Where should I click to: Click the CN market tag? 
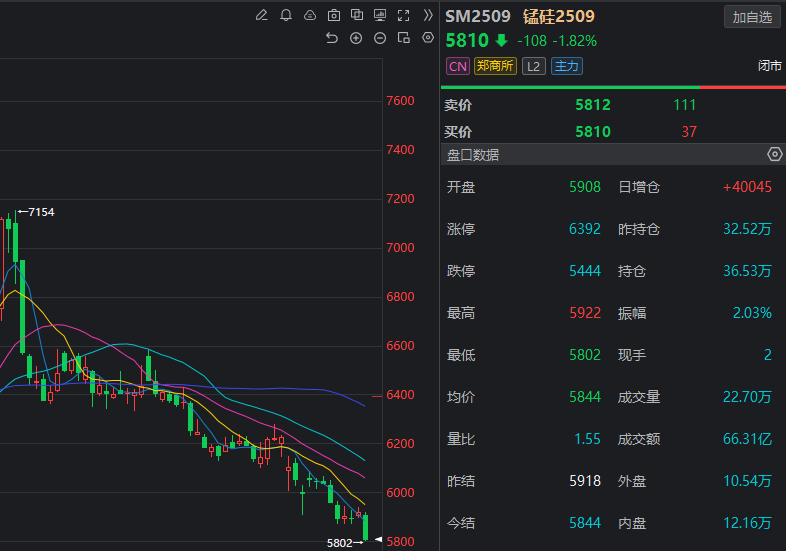(458, 66)
